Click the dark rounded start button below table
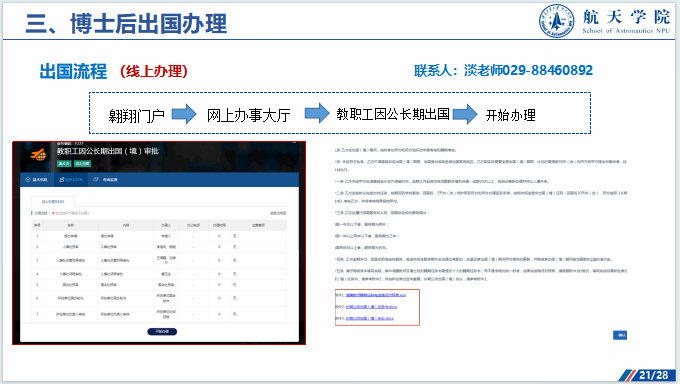The width and height of the screenshot is (680, 384). 162,331
